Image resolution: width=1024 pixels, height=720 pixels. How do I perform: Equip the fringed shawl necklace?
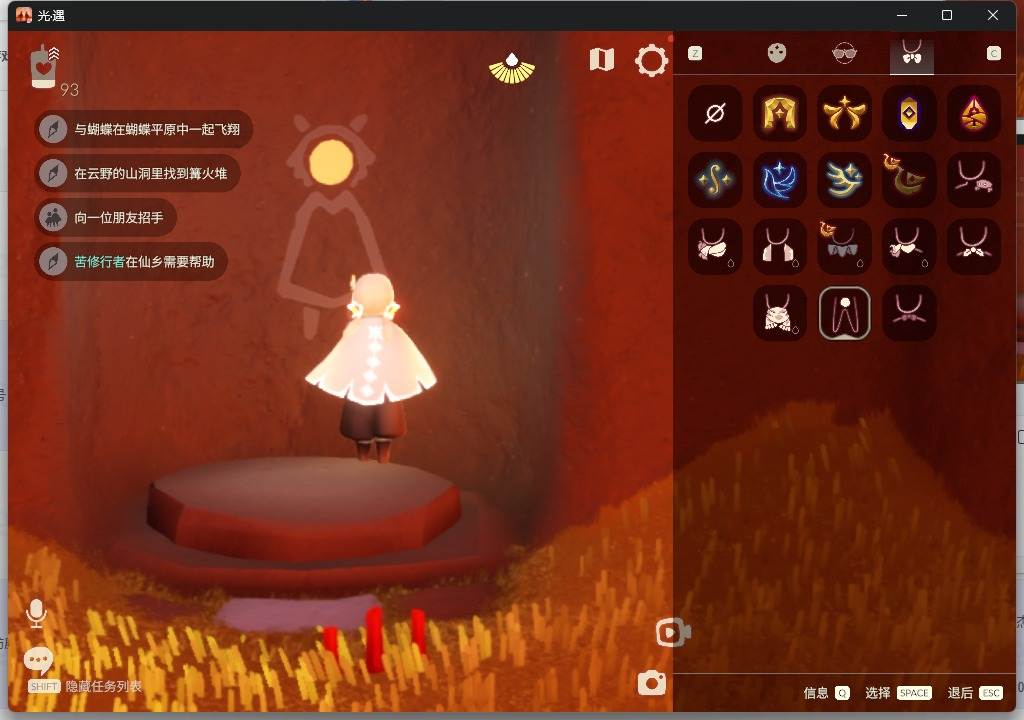780,313
